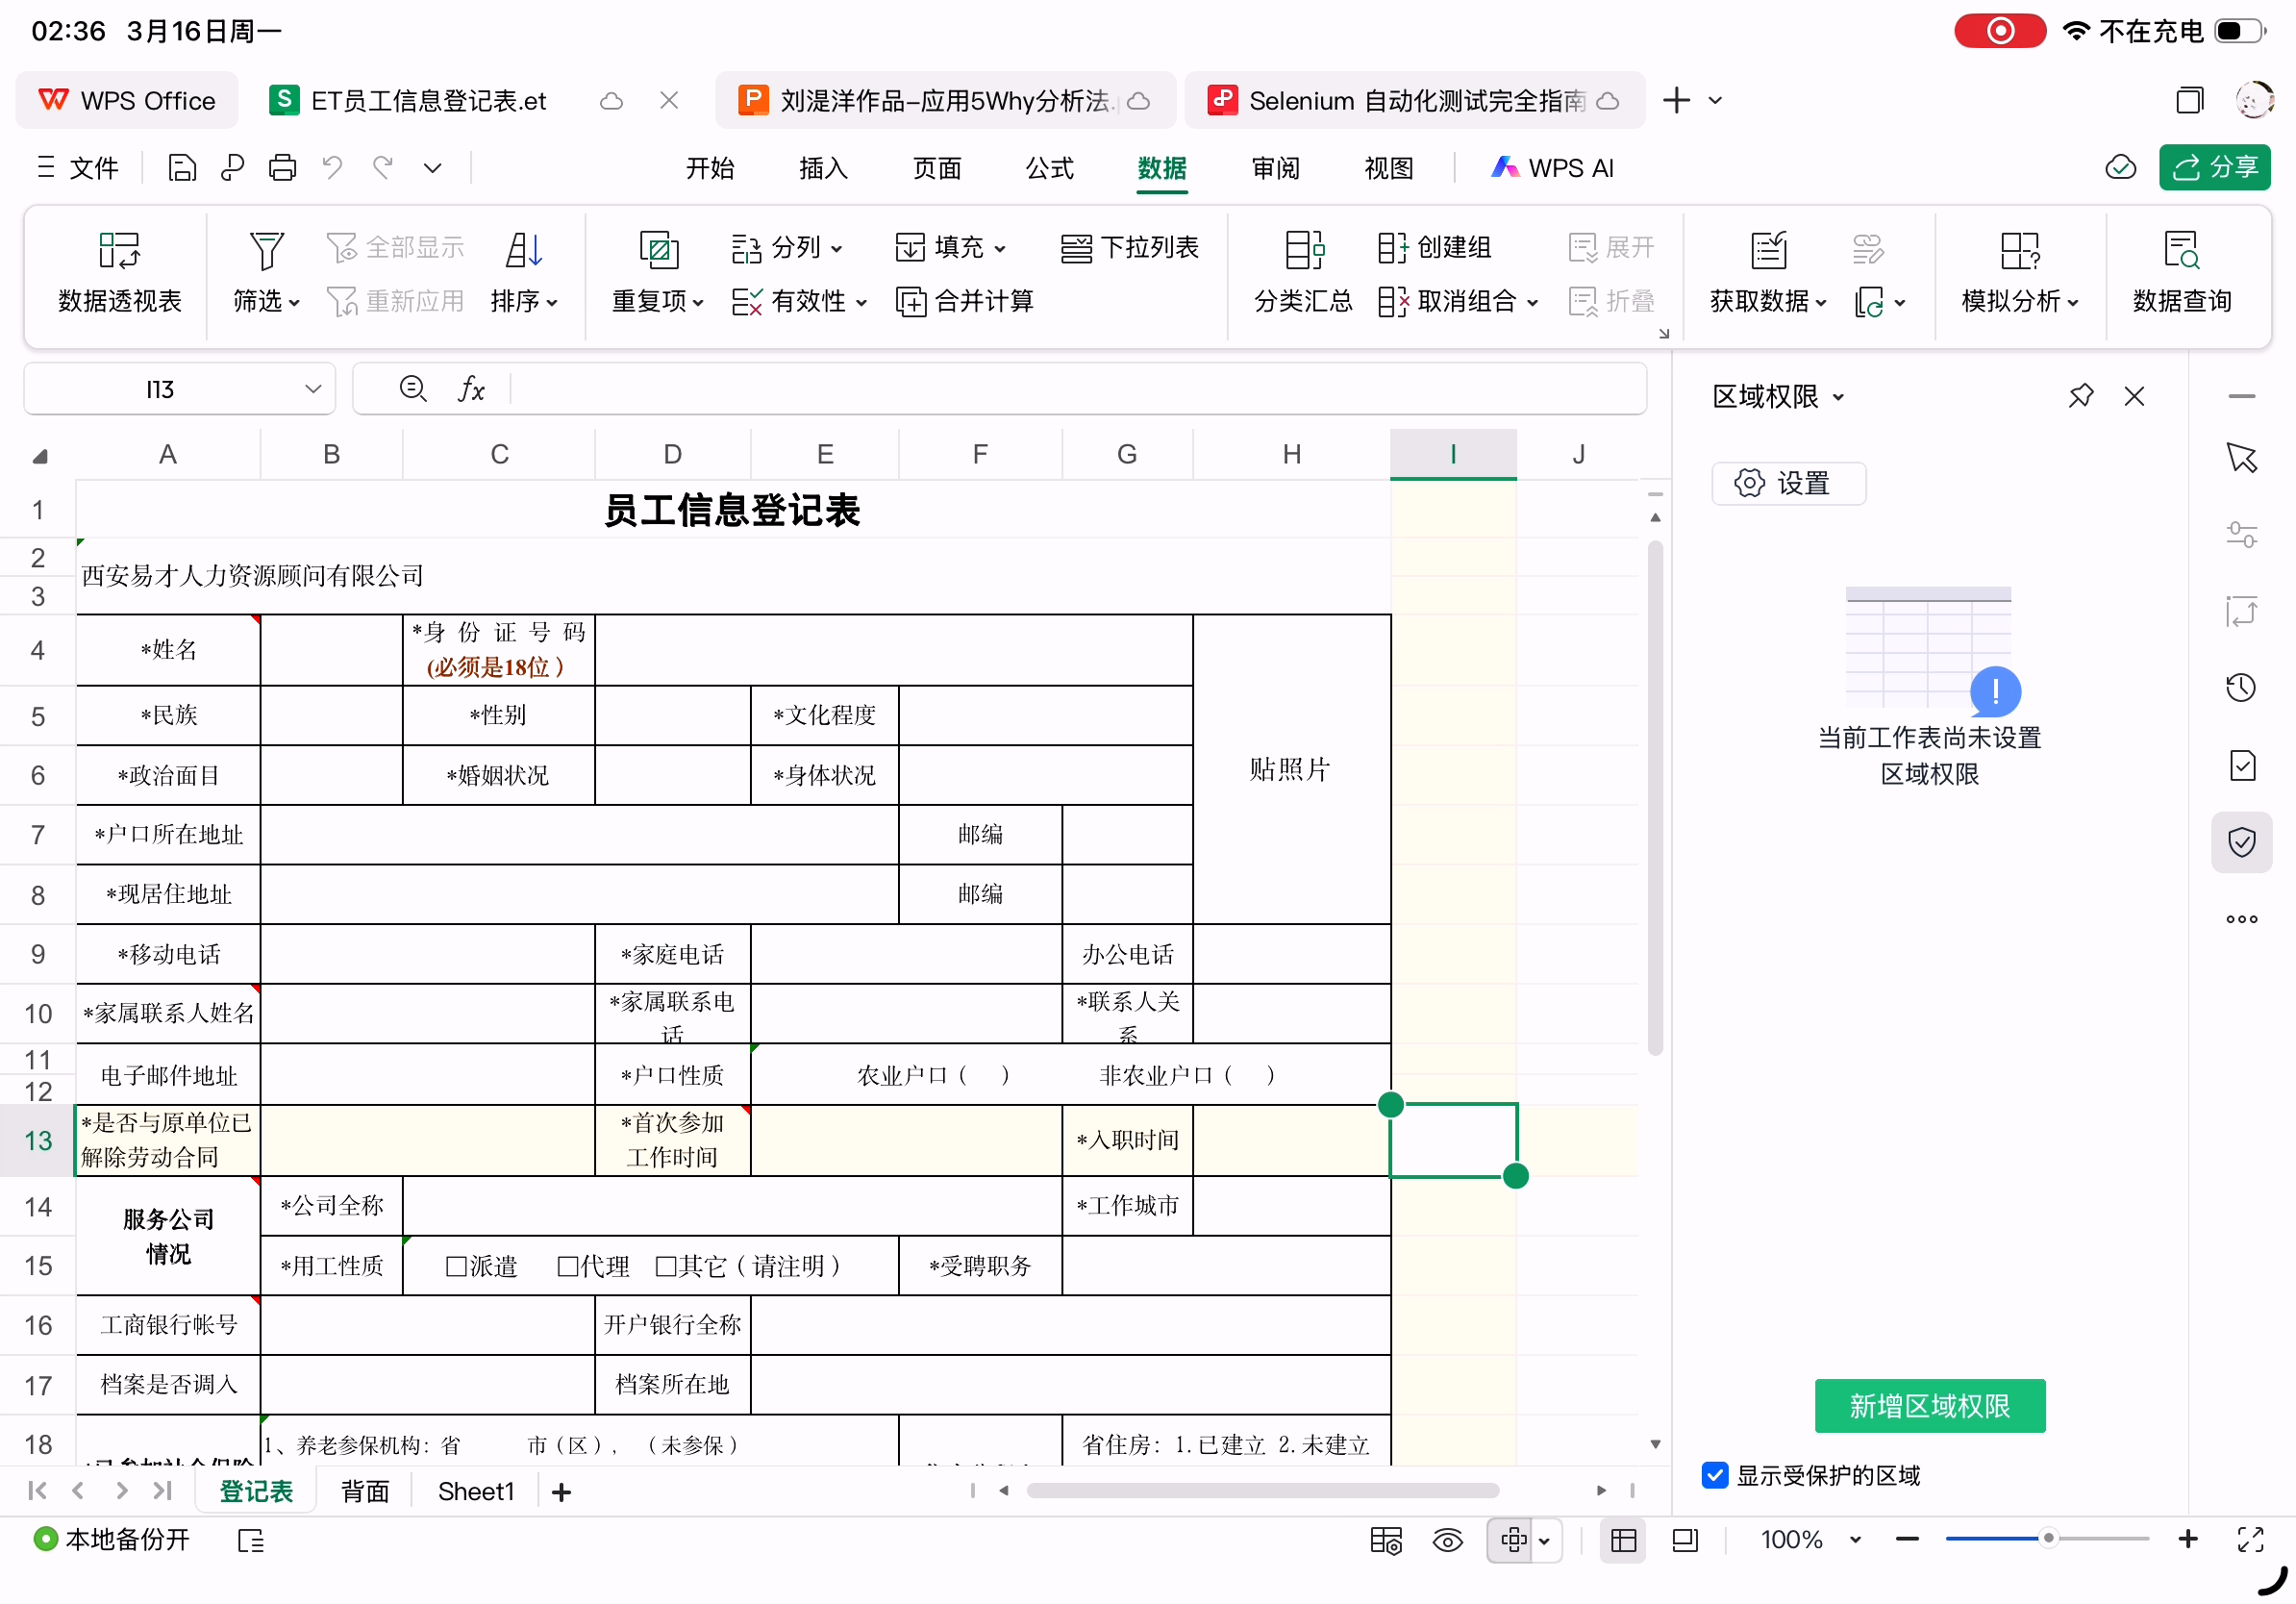The width and height of the screenshot is (2296, 1604).
Task: Click the print icon in quick toolbar
Action: tap(282, 168)
